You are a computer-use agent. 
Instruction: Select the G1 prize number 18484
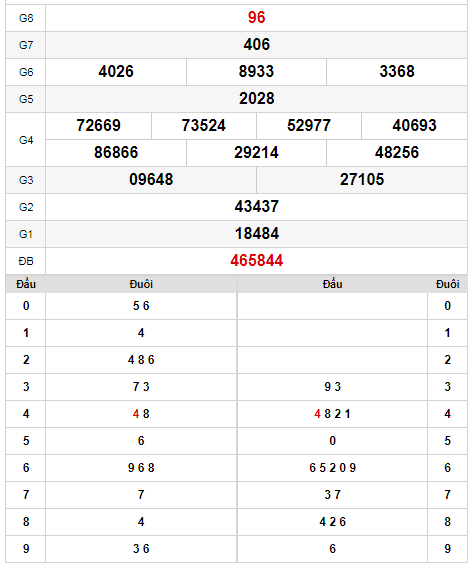point(257,234)
